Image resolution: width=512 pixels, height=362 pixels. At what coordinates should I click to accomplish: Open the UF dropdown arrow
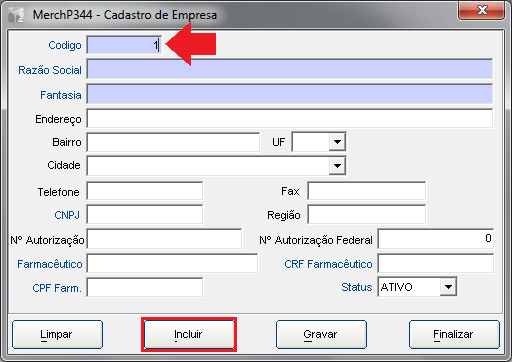tap(337, 142)
